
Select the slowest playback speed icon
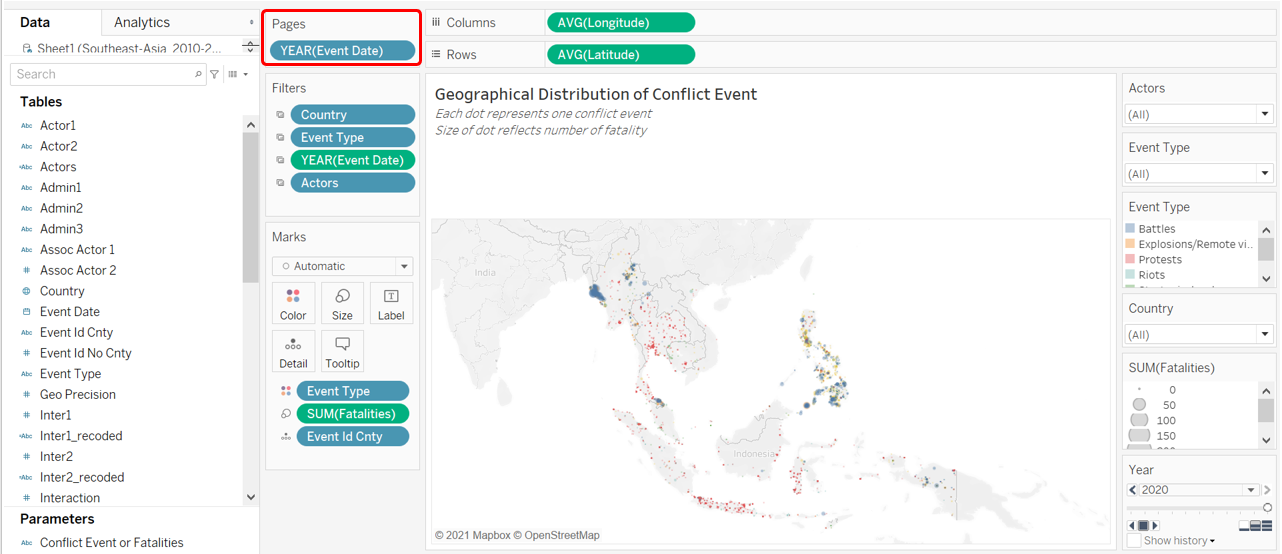[1244, 525]
